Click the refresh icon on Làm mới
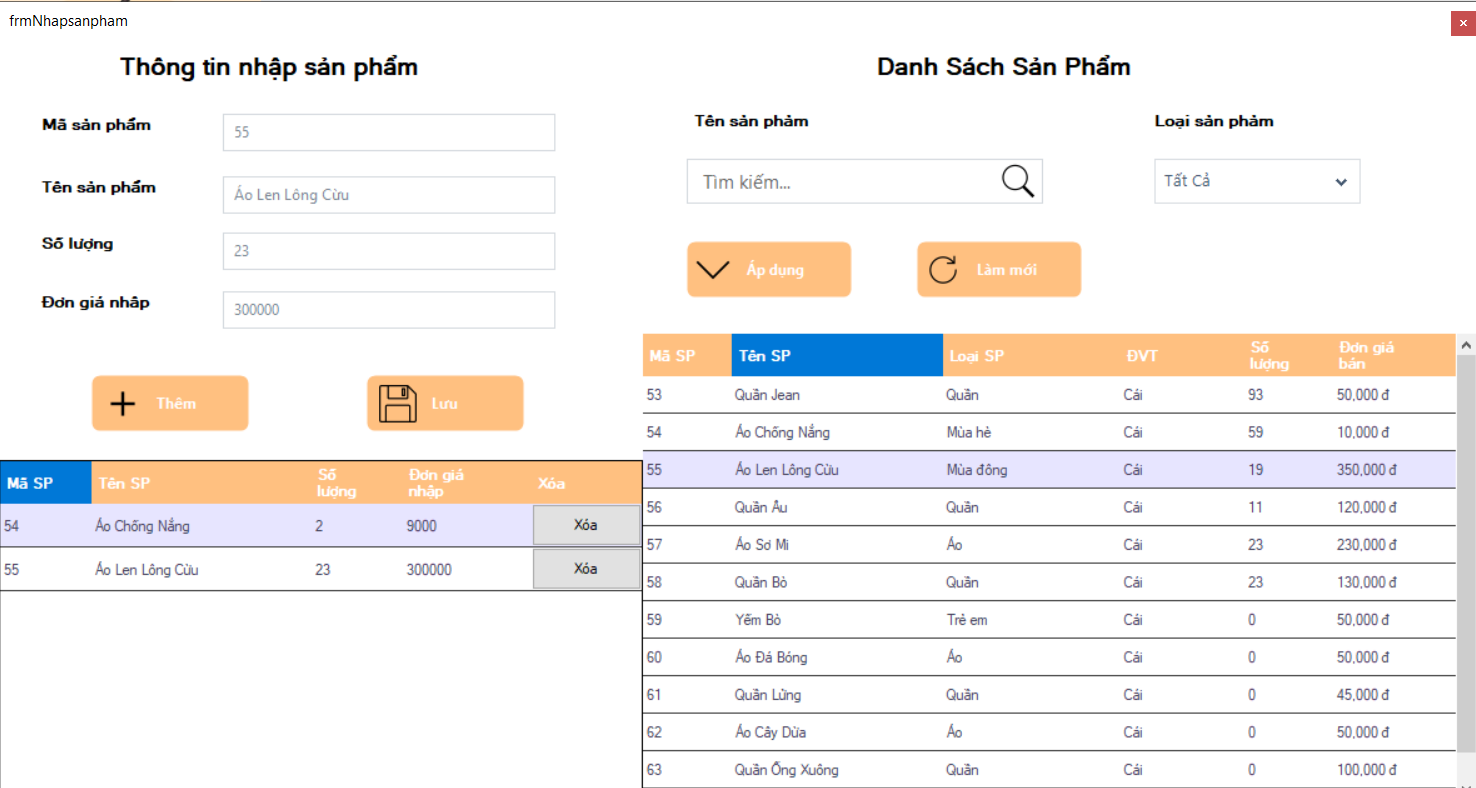 click(943, 270)
